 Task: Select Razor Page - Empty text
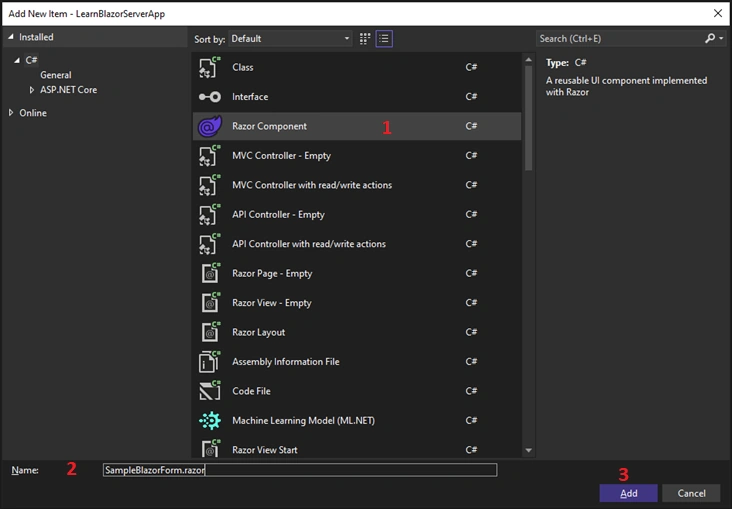272,273
